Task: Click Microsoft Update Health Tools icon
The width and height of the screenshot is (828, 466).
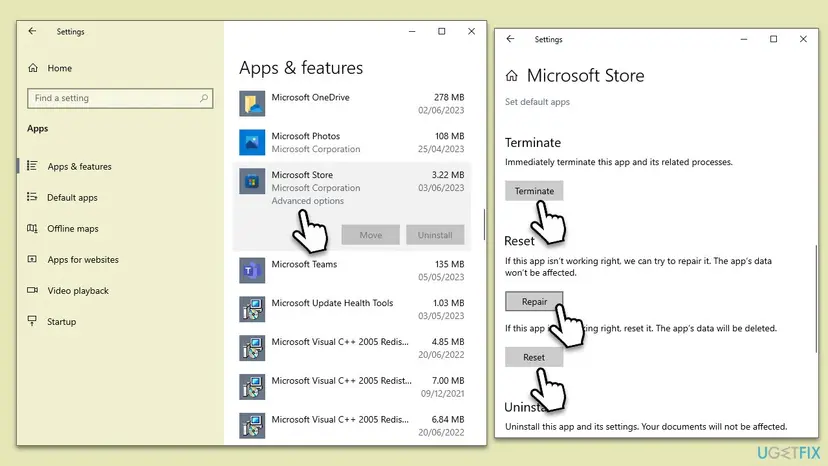Action: (252, 309)
